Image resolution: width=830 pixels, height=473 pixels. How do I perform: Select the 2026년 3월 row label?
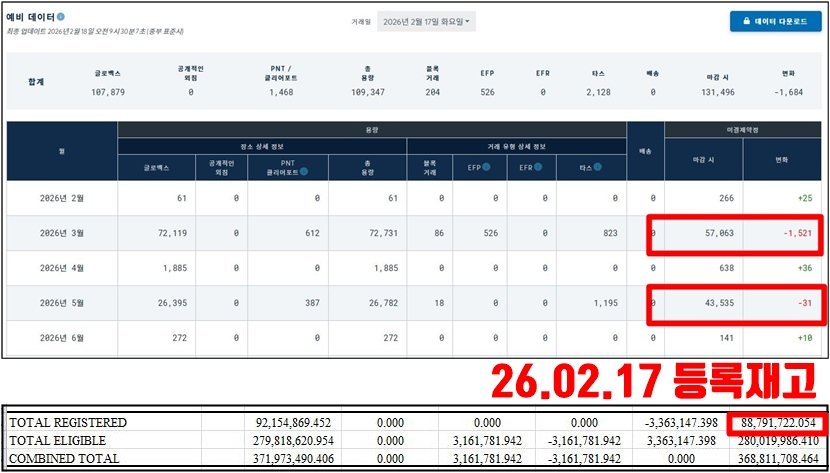click(62, 233)
